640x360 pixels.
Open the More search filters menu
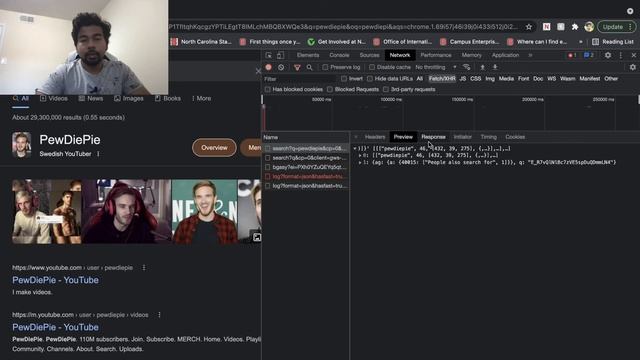point(201,98)
